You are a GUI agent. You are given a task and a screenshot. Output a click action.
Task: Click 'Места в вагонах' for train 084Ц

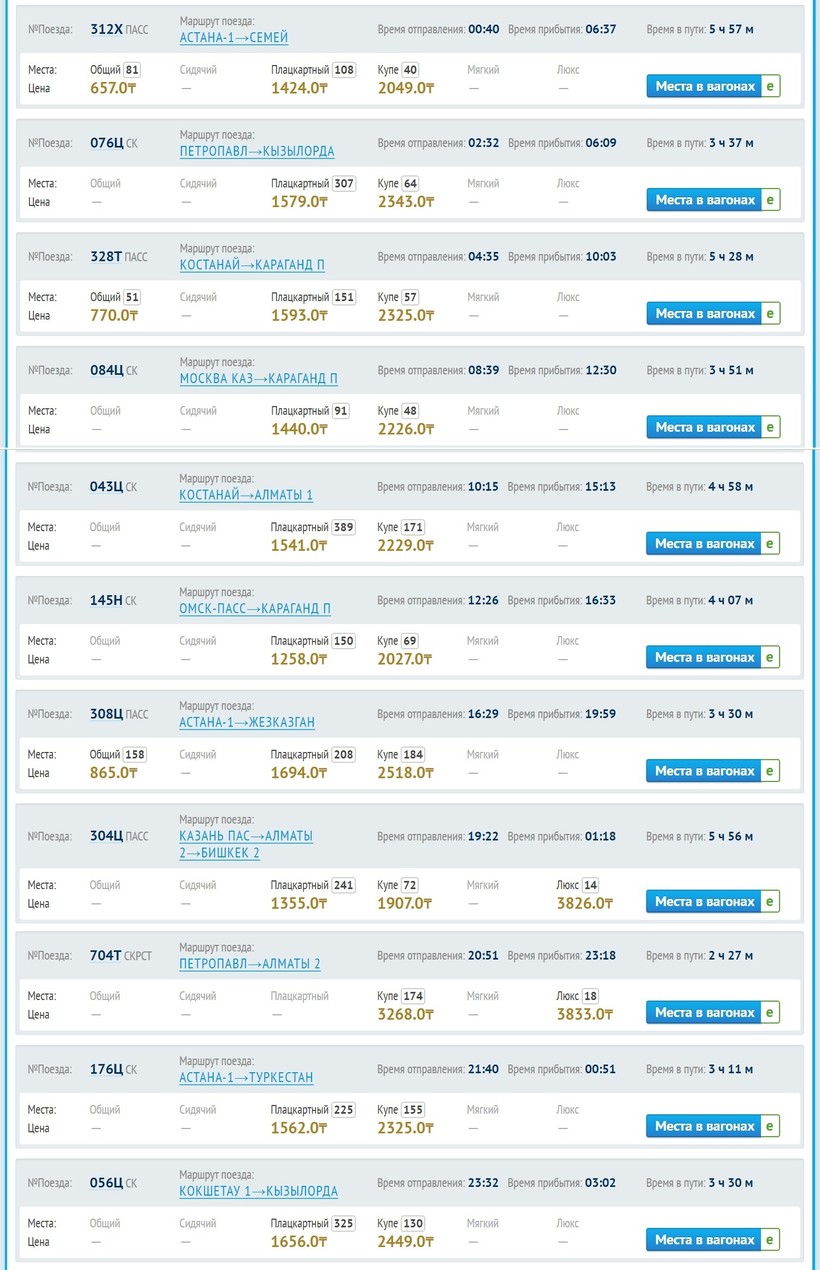[x=704, y=427]
